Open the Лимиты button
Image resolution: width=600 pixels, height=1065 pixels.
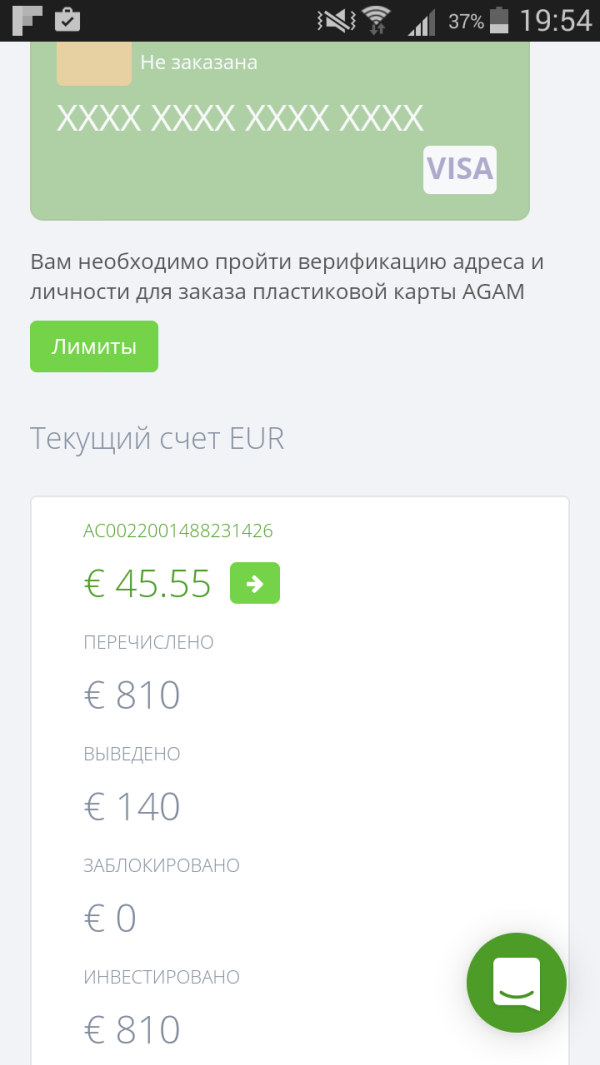[x=94, y=347]
